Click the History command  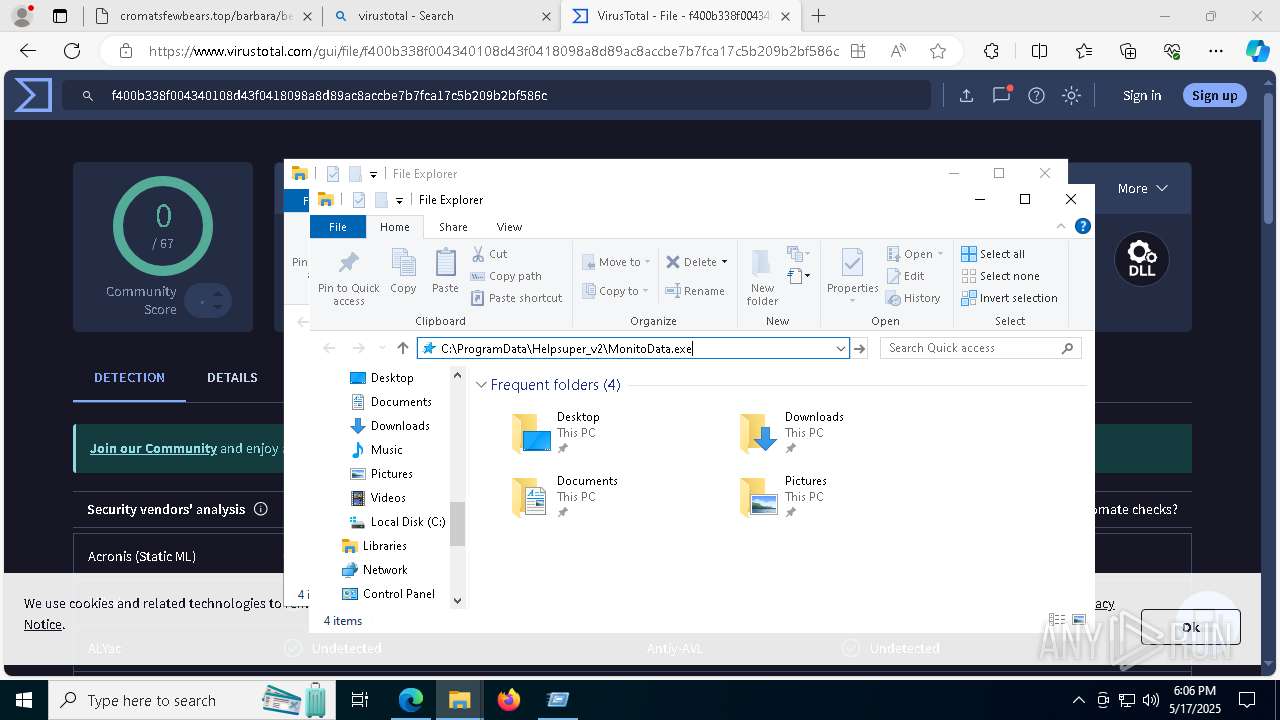tap(913, 298)
